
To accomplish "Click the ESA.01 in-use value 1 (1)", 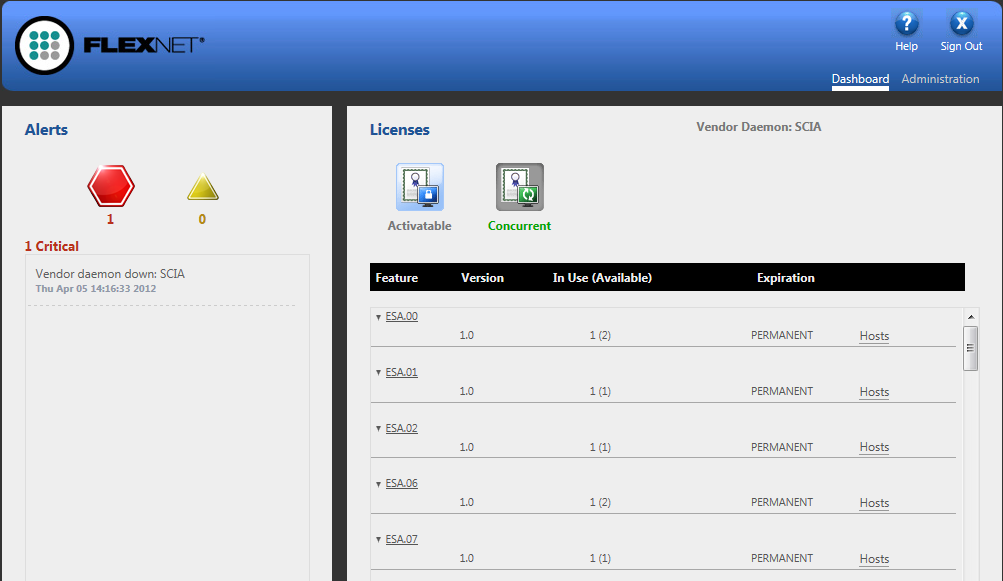I will (600, 391).
